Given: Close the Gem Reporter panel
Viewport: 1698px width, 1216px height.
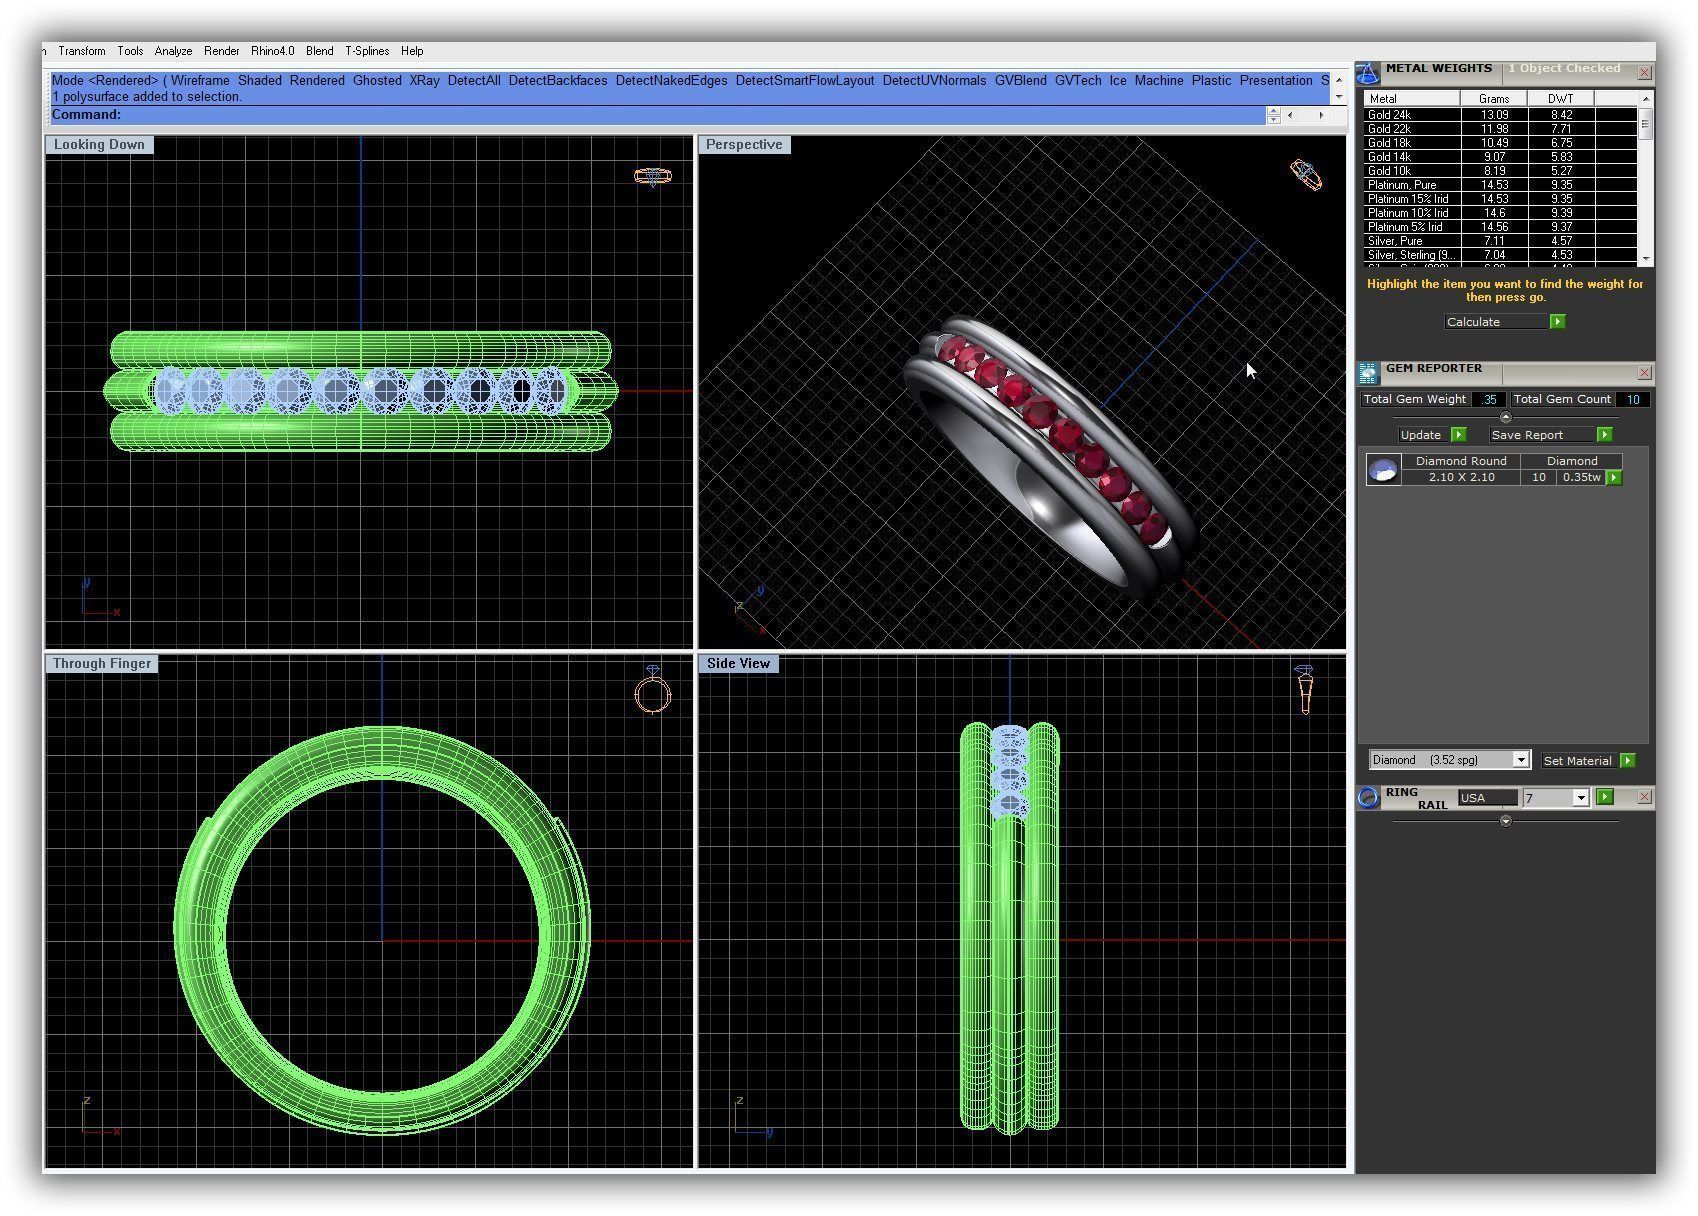Looking at the screenshot, I should (x=1644, y=373).
